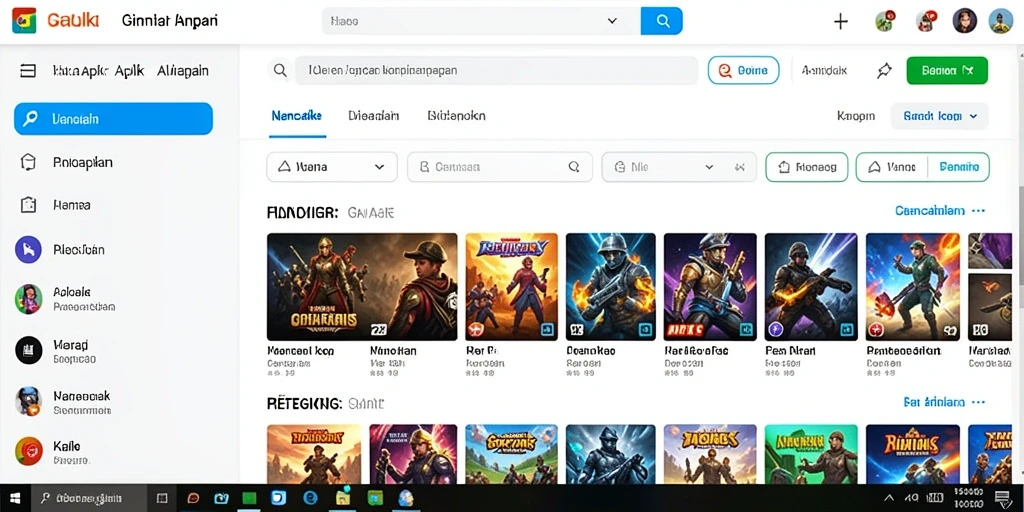
Task: Open Task View on the taskbar
Action: (x=162, y=498)
